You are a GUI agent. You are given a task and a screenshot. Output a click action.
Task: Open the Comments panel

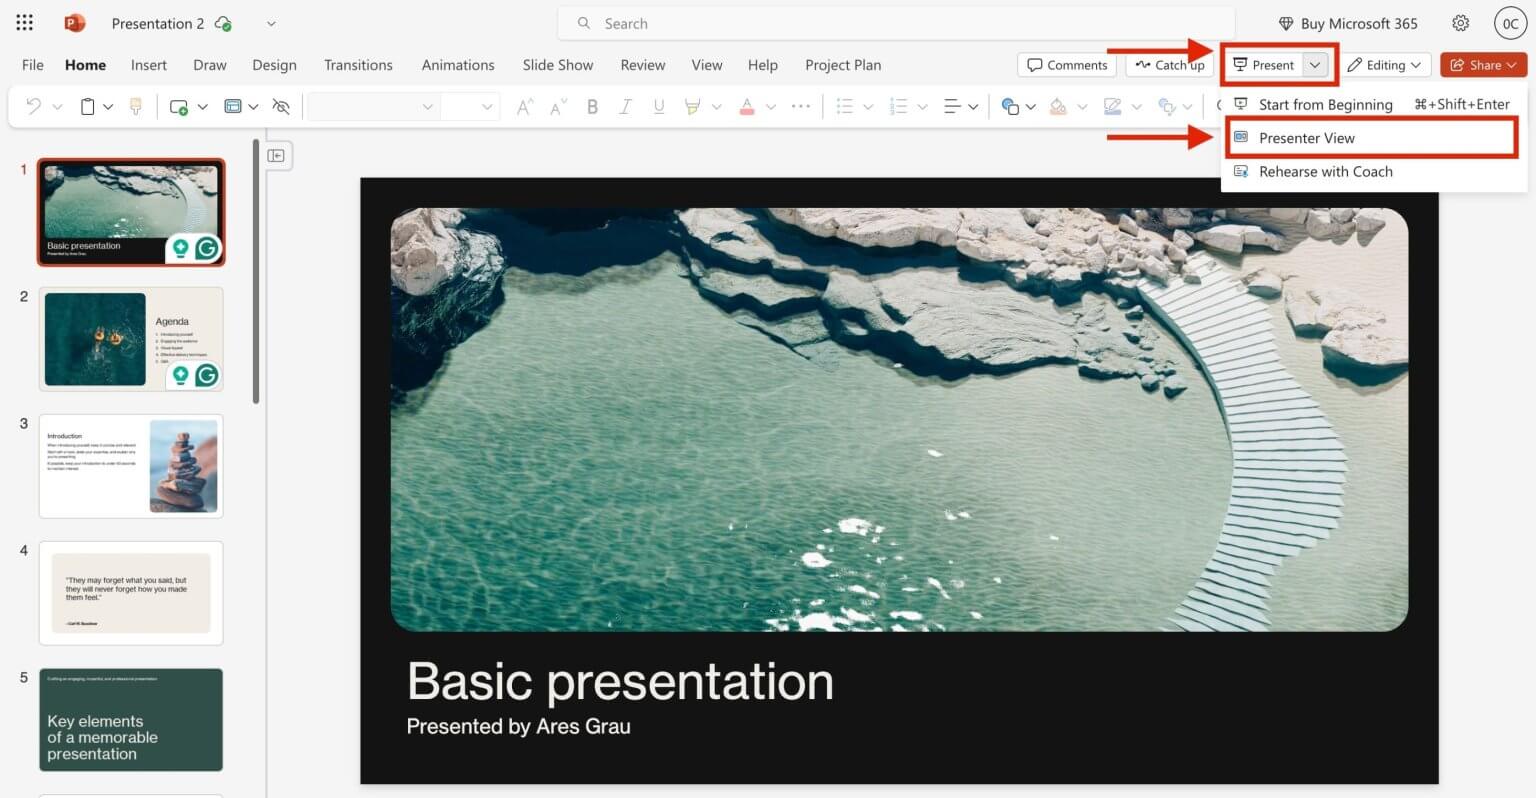pos(1066,64)
